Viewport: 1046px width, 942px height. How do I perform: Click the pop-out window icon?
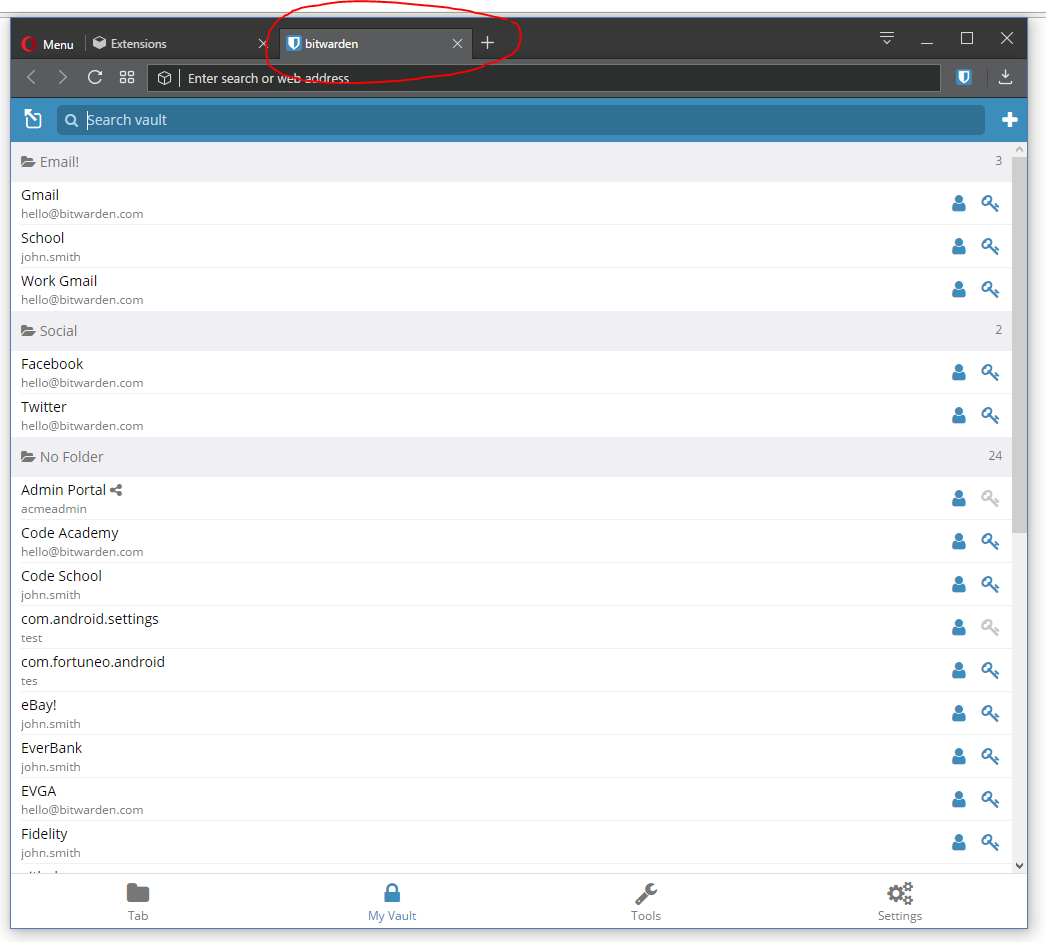point(33,119)
